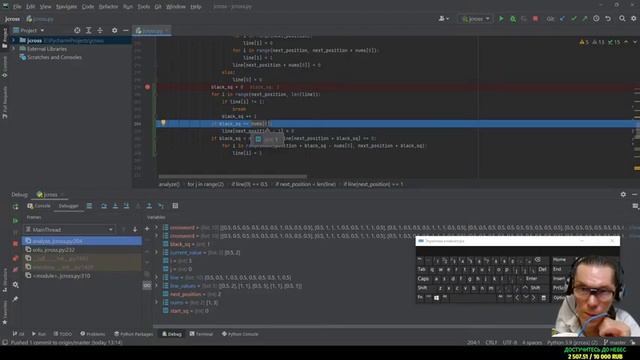This screenshot has height=360, width=640.
Task: Select the next_position variable row
Action: pyautogui.click(x=192, y=294)
